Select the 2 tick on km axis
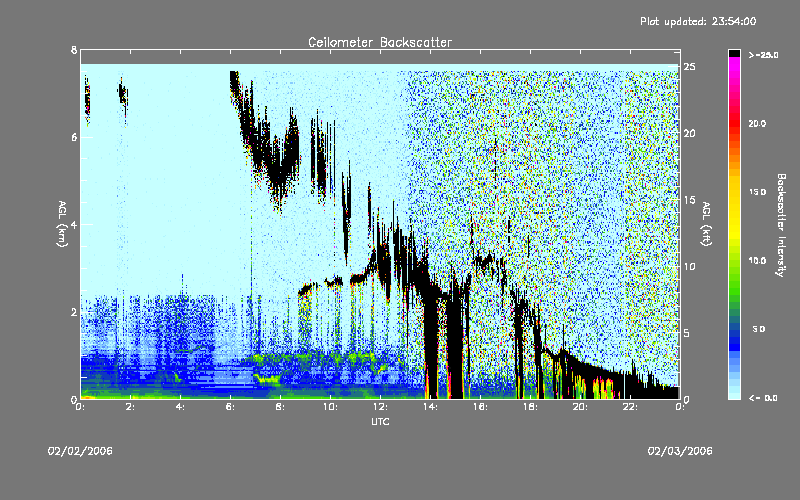 tap(74, 312)
